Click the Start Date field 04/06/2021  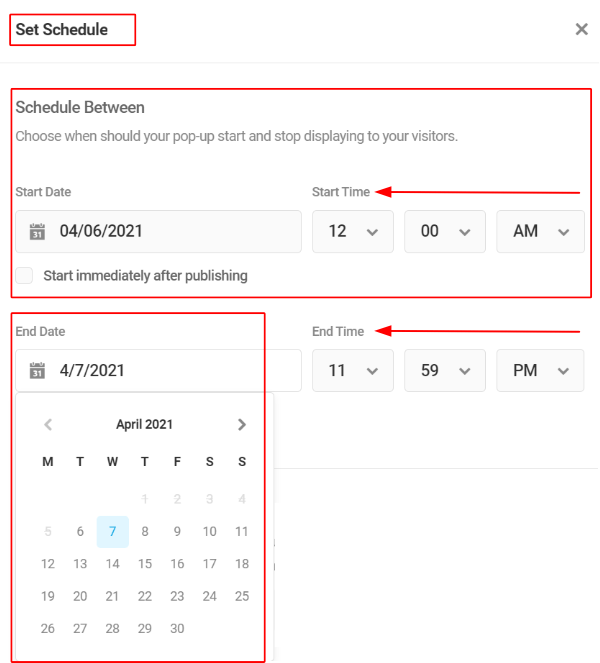(x=159, y=231)
